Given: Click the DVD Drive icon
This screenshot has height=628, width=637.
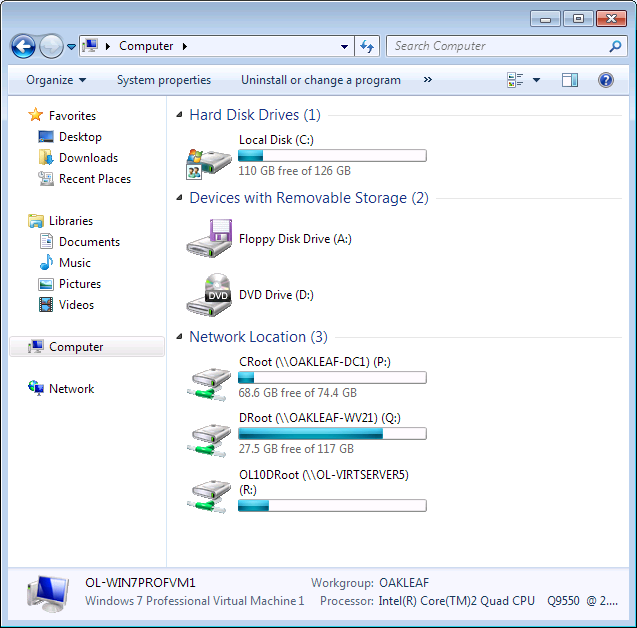Looking at the screenshot, I should (209, 295).
